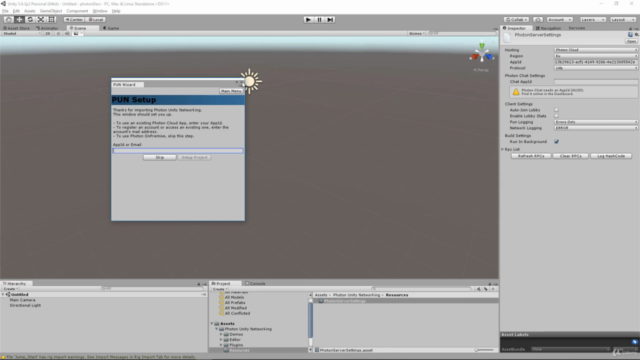The width and height of the screenshot is (640, 360).
Task: Click the warning icon in the status bar
Action: (3, 357)
